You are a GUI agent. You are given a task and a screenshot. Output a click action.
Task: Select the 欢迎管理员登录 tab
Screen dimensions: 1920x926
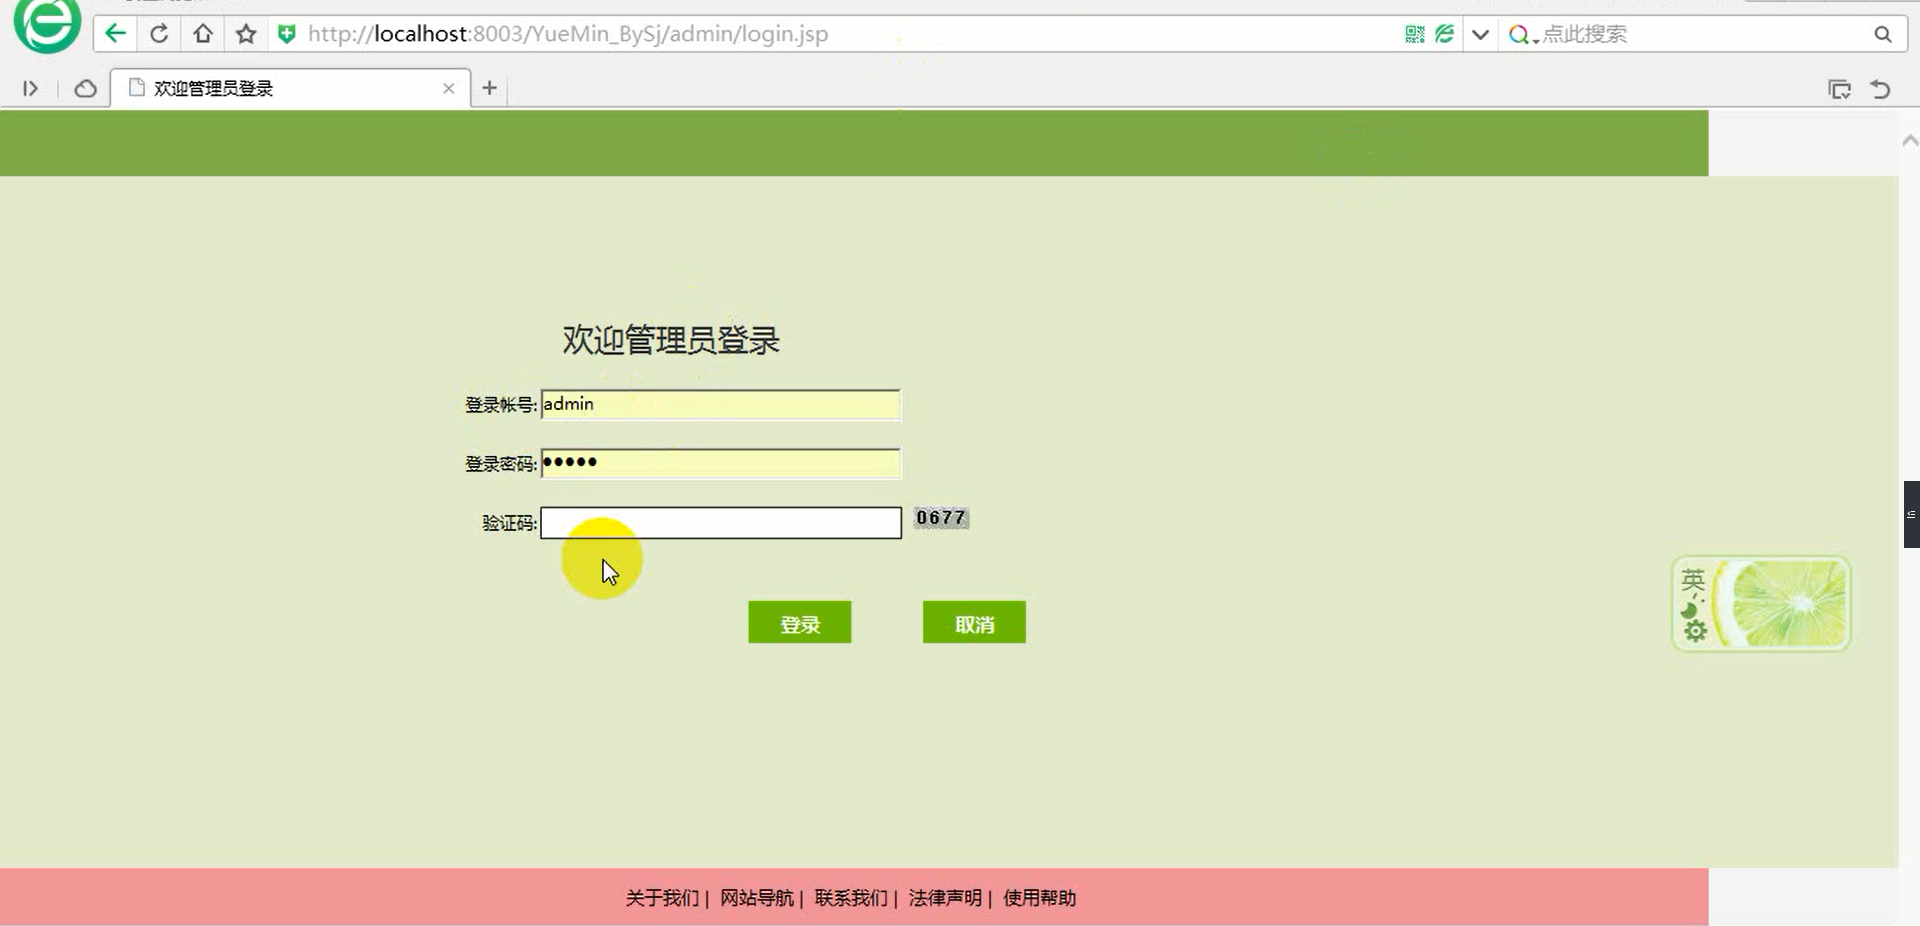290,88
